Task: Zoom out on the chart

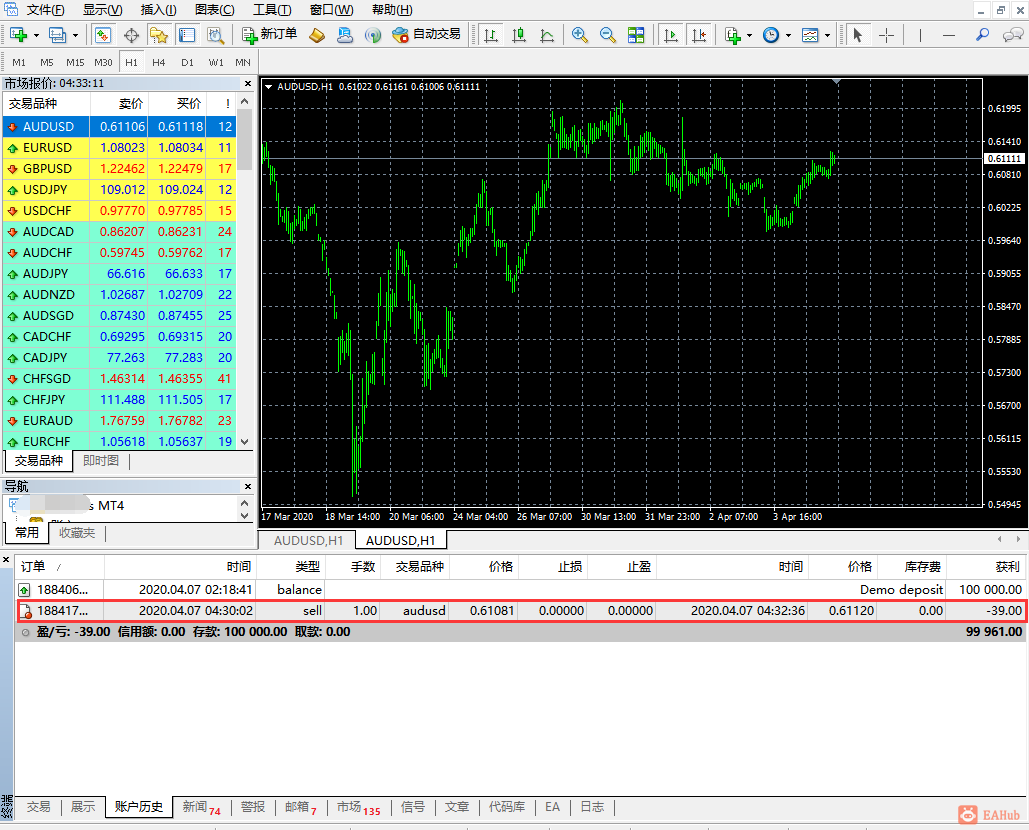Action: click(607, 35)
